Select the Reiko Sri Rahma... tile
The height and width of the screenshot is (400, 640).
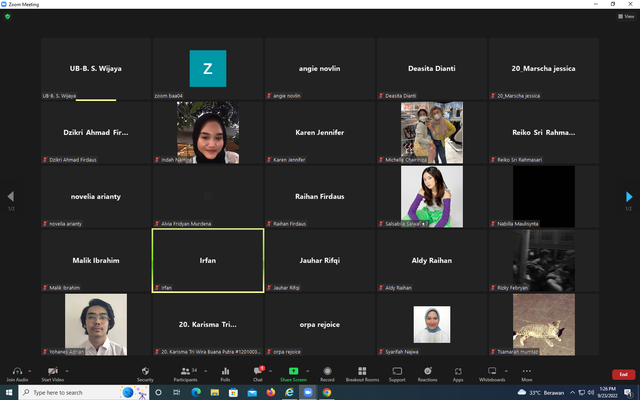tap(544, 133)
